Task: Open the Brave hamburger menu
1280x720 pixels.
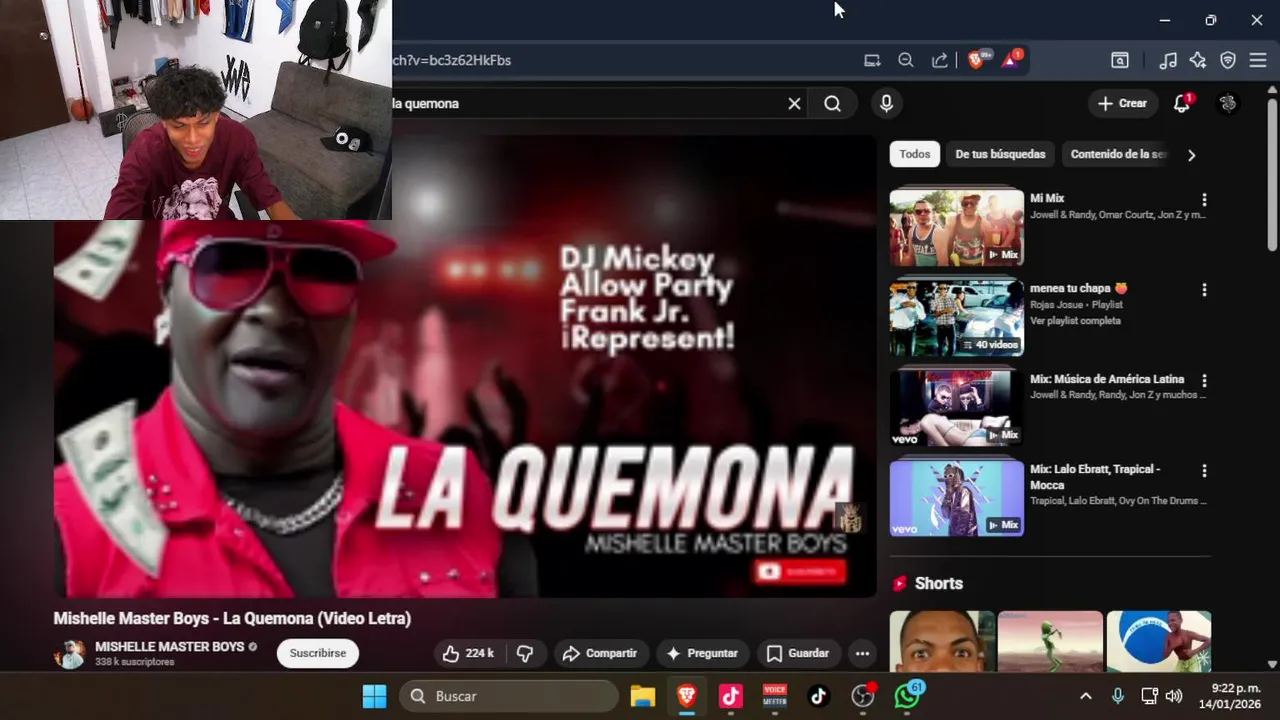Action: 1258,60
